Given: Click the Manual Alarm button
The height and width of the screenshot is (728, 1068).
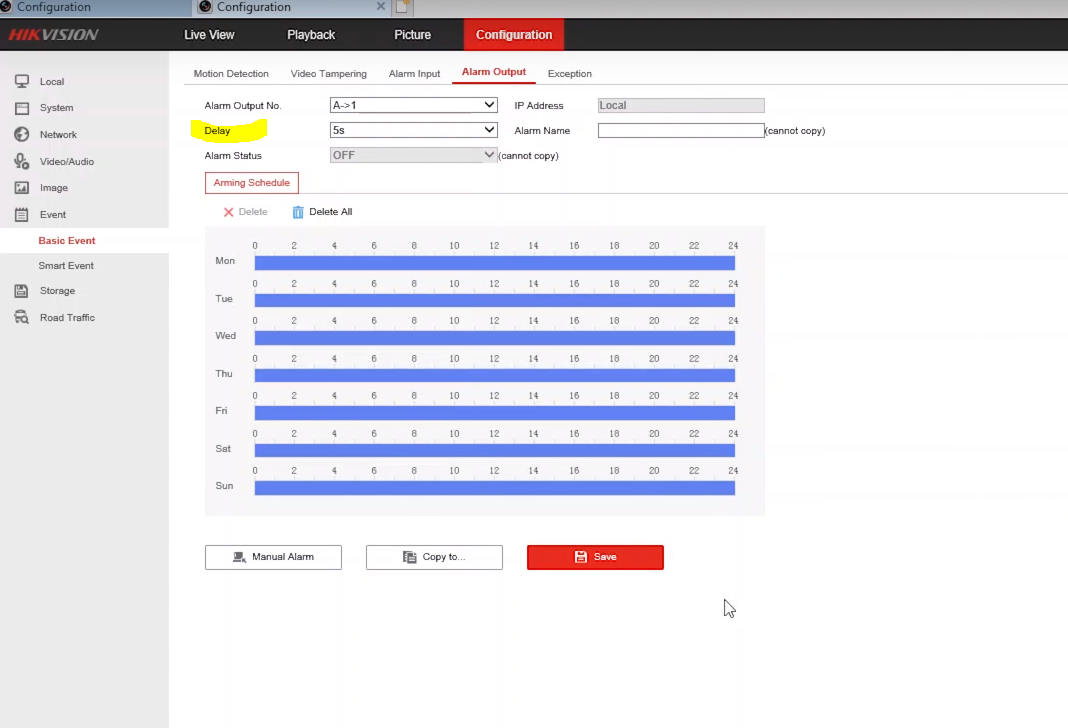Looking at the screenshot, I should pyautogui.click(x=273, y=557).
